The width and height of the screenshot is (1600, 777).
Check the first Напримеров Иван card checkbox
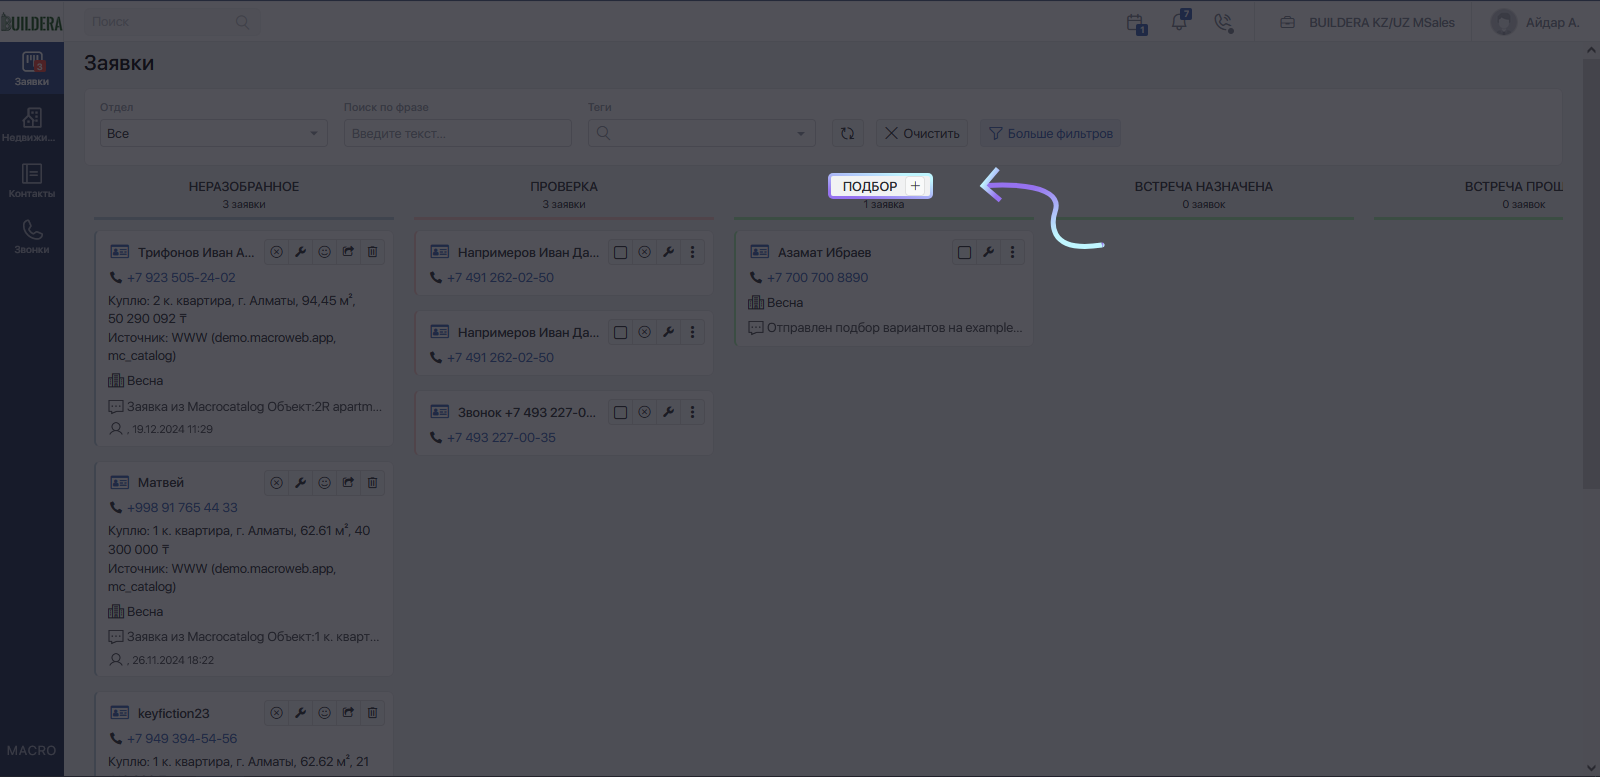620,252
